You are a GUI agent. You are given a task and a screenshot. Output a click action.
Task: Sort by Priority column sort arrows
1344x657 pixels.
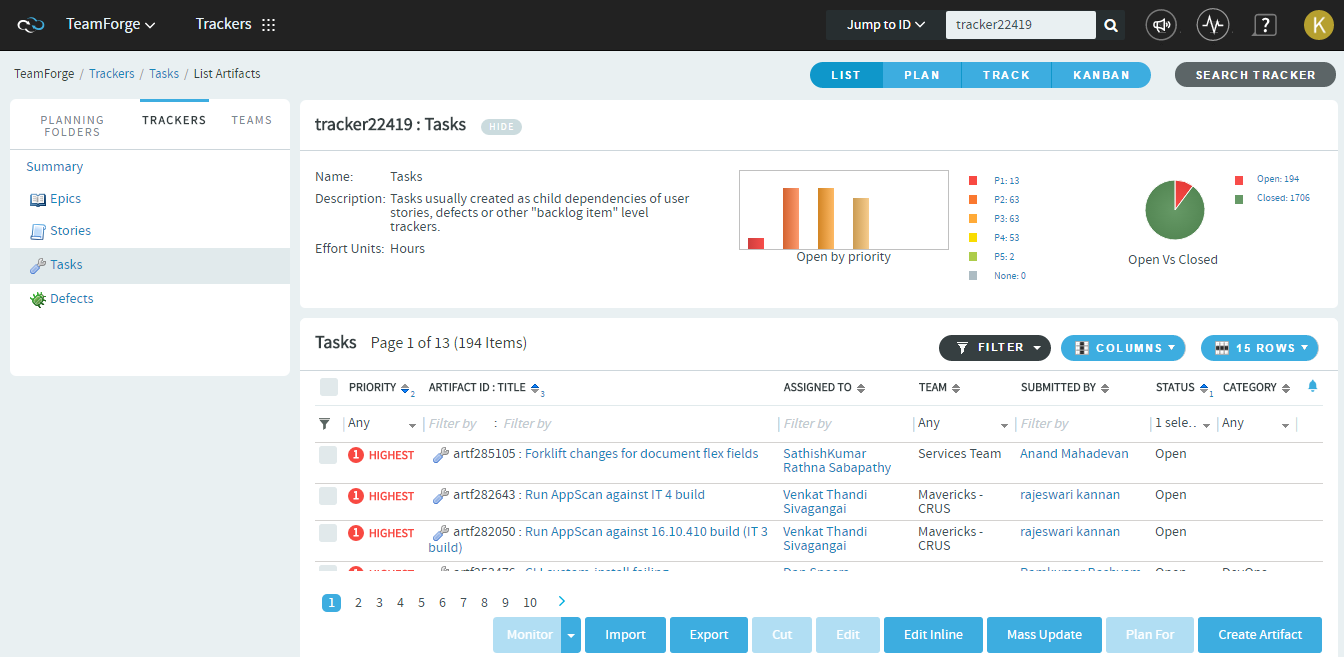pos(405,388)
